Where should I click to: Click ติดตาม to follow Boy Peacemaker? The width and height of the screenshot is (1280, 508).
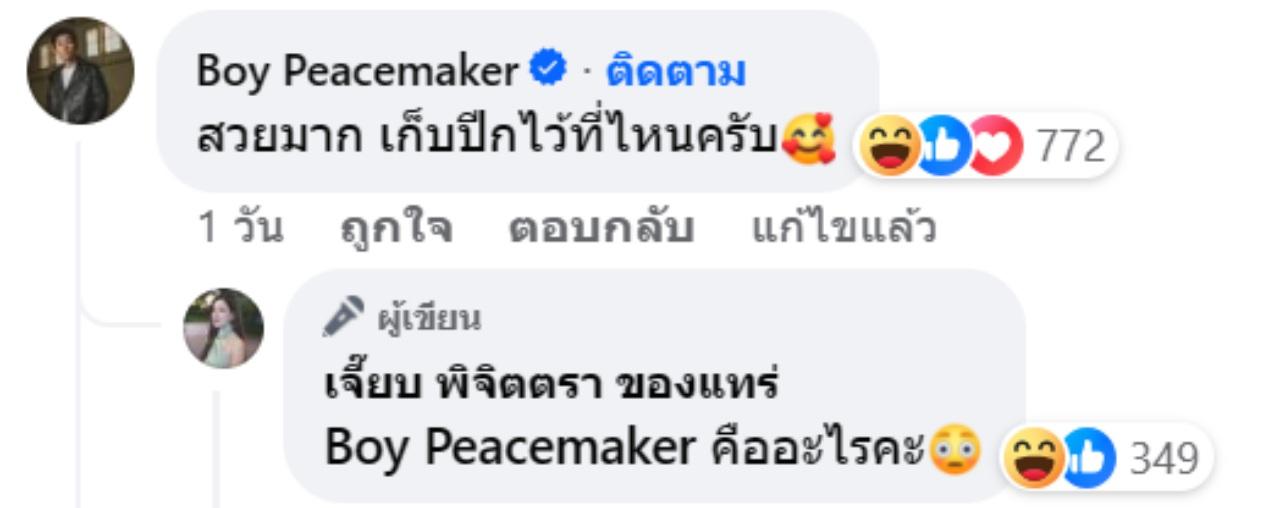coord(676,71)
